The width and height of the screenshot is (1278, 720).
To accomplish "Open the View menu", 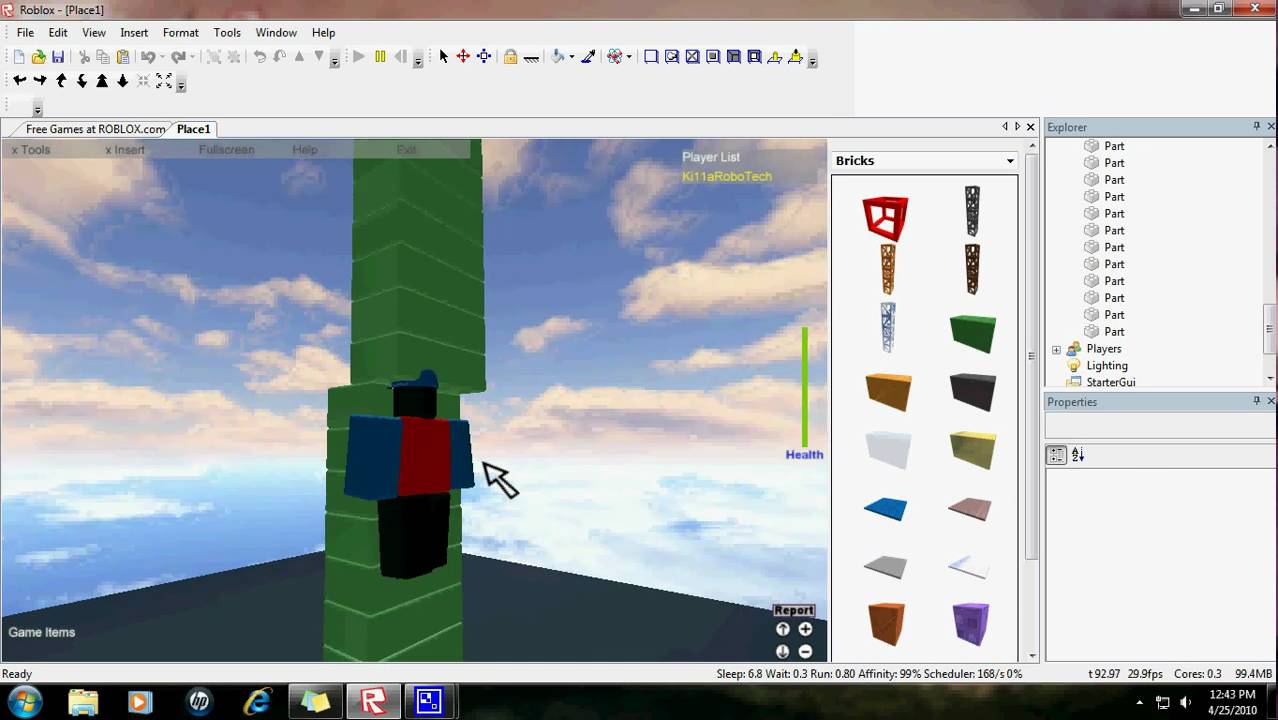I will coord(94,33).
